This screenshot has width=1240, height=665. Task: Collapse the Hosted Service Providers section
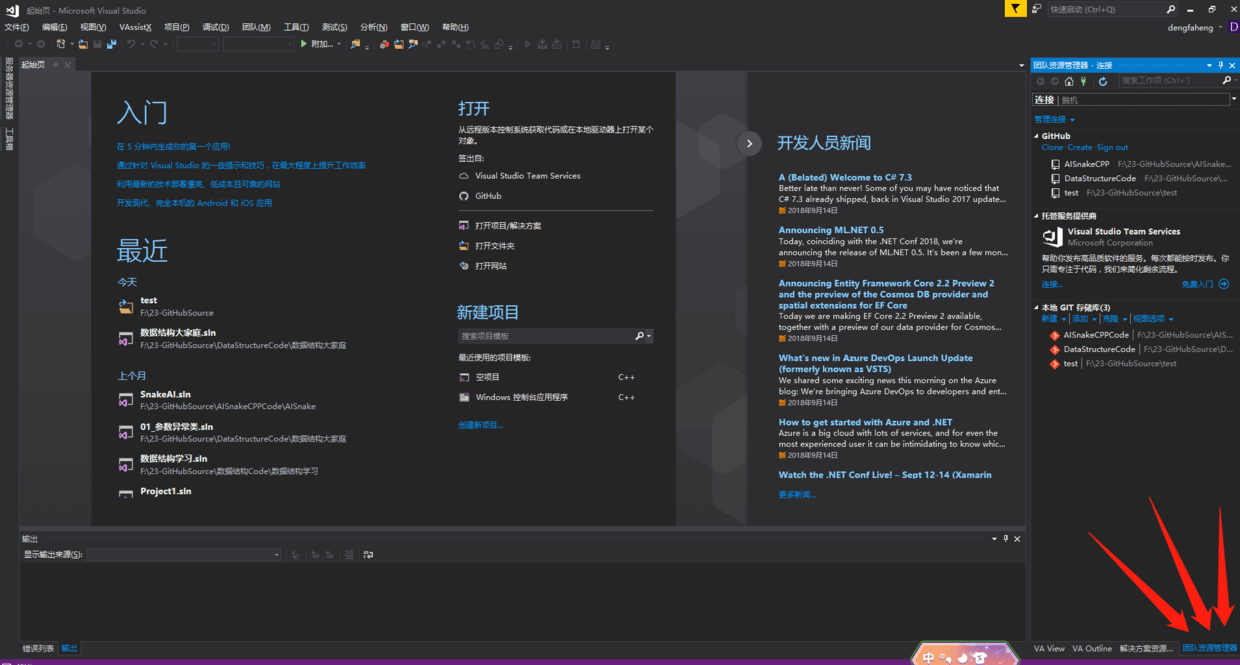coord(1037,216)
